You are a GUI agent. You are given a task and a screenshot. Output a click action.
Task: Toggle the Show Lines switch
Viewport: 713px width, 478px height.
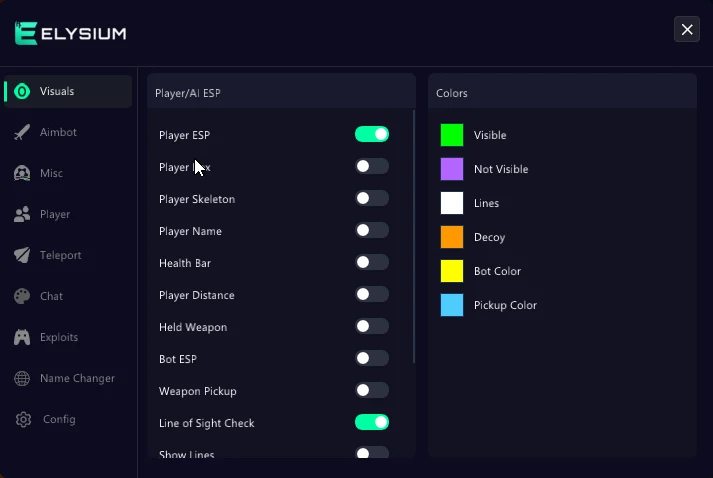tap(372, 453)
